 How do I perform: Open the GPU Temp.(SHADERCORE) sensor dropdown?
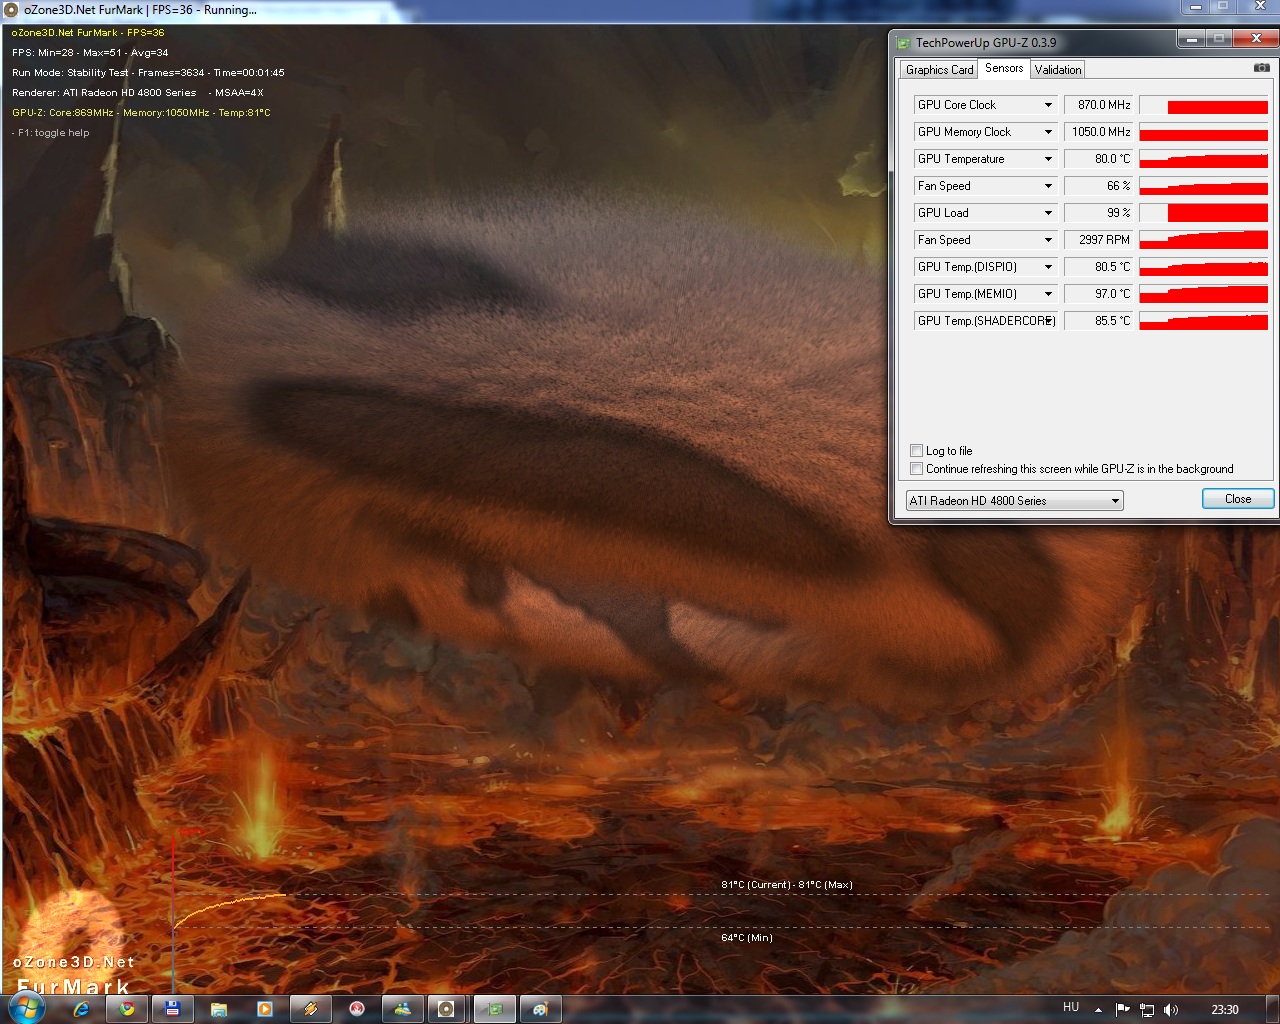click(1048, 321)
